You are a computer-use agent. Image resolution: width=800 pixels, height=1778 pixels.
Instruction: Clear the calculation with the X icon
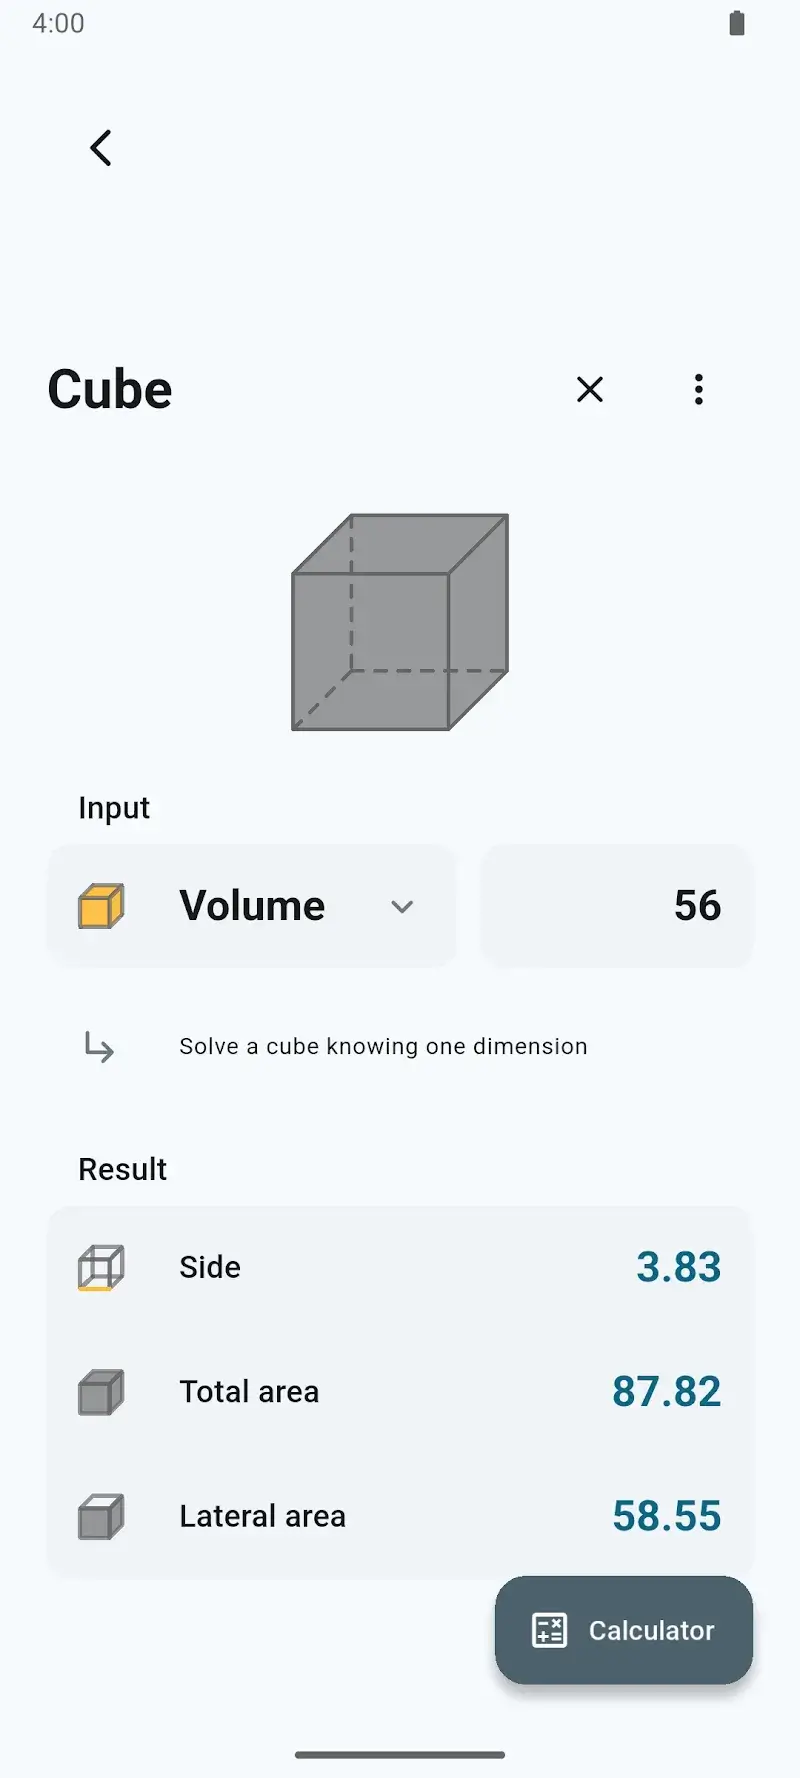[x=590, y=390]
